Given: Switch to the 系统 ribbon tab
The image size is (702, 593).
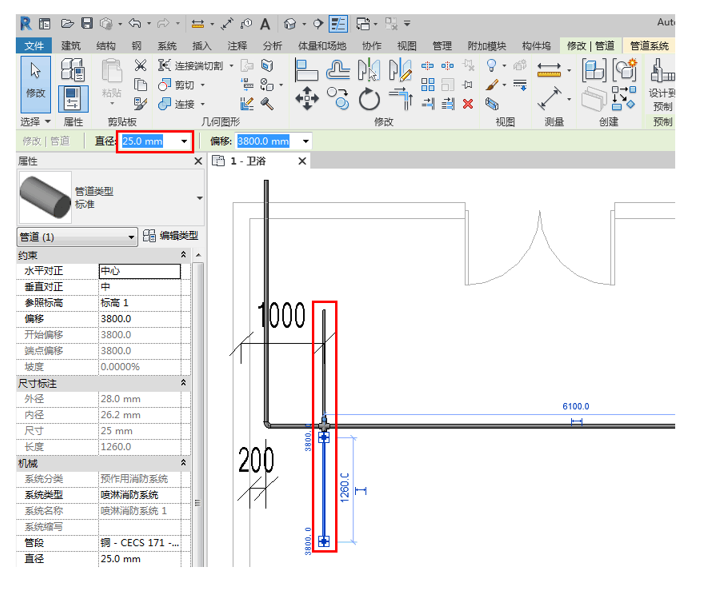Looking at the screenshot, I should point(167,46).
